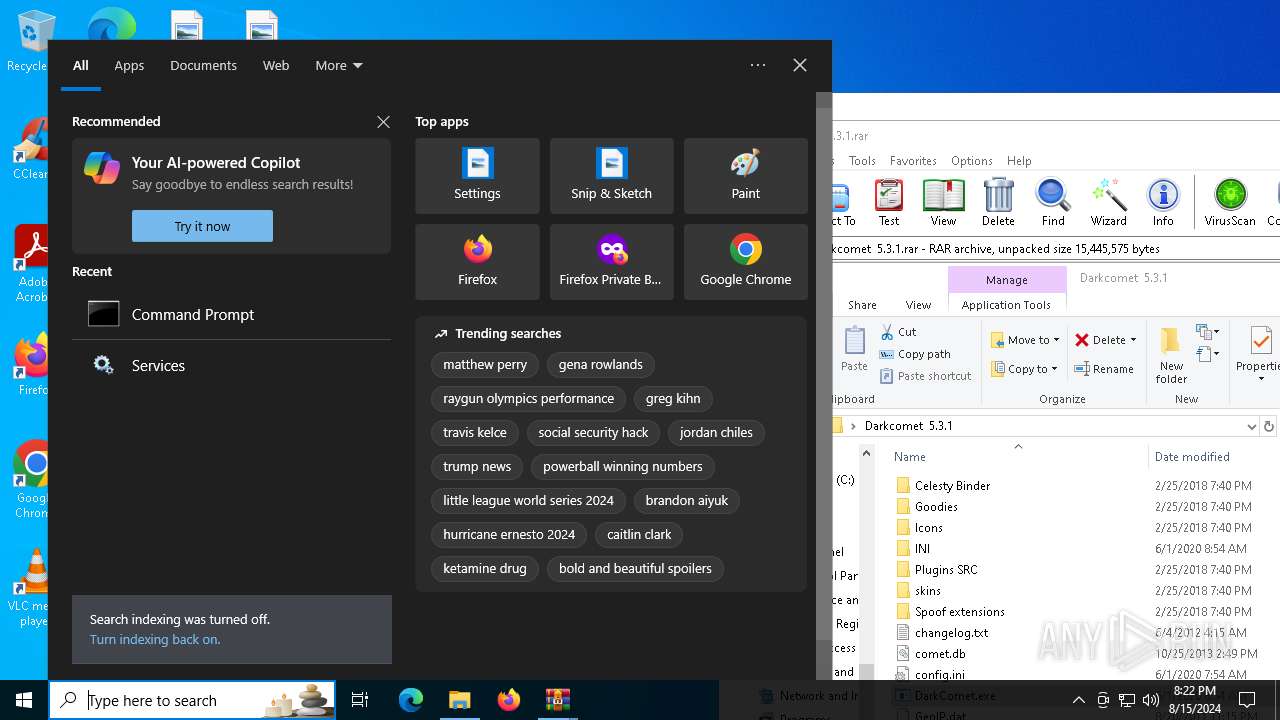The image size is (1280, 720).
Task: Click Paste shortcut in ribbon
Action: pyautogui.click(x=925, y=376)
